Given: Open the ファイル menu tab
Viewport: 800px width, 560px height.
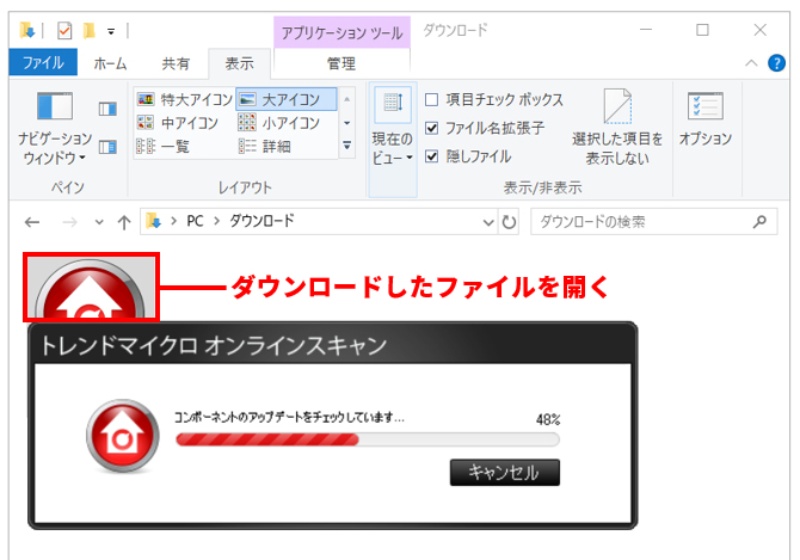Looking at the screenshot, I should [x=43, y=63].
